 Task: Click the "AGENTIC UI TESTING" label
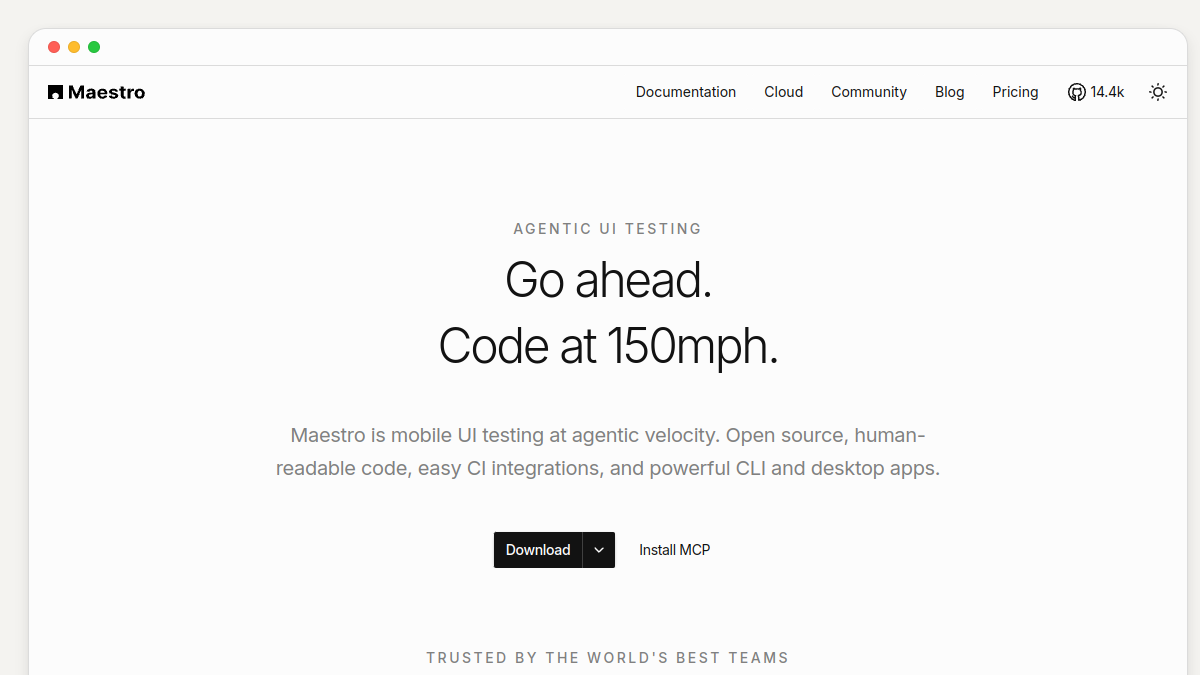tap(608, 229)
